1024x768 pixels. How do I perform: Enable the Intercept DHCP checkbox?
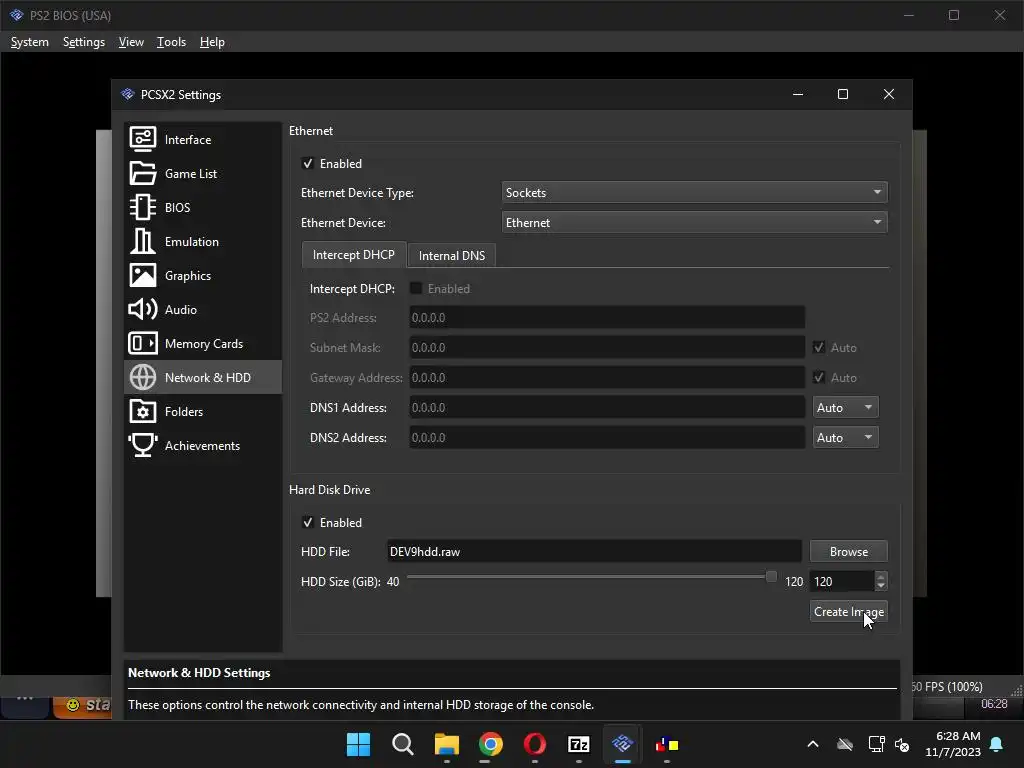click(x=415, y=288)
